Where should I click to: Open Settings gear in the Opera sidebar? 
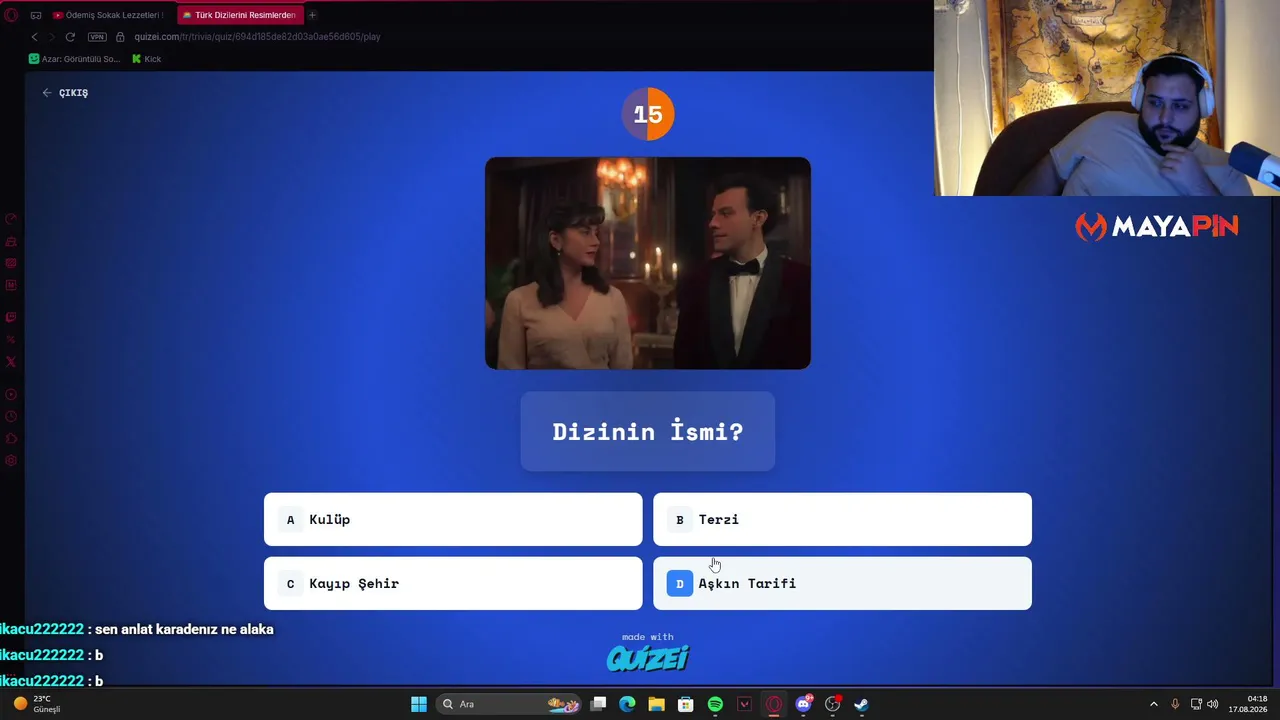pyautogui.click(x=11, y=461)
